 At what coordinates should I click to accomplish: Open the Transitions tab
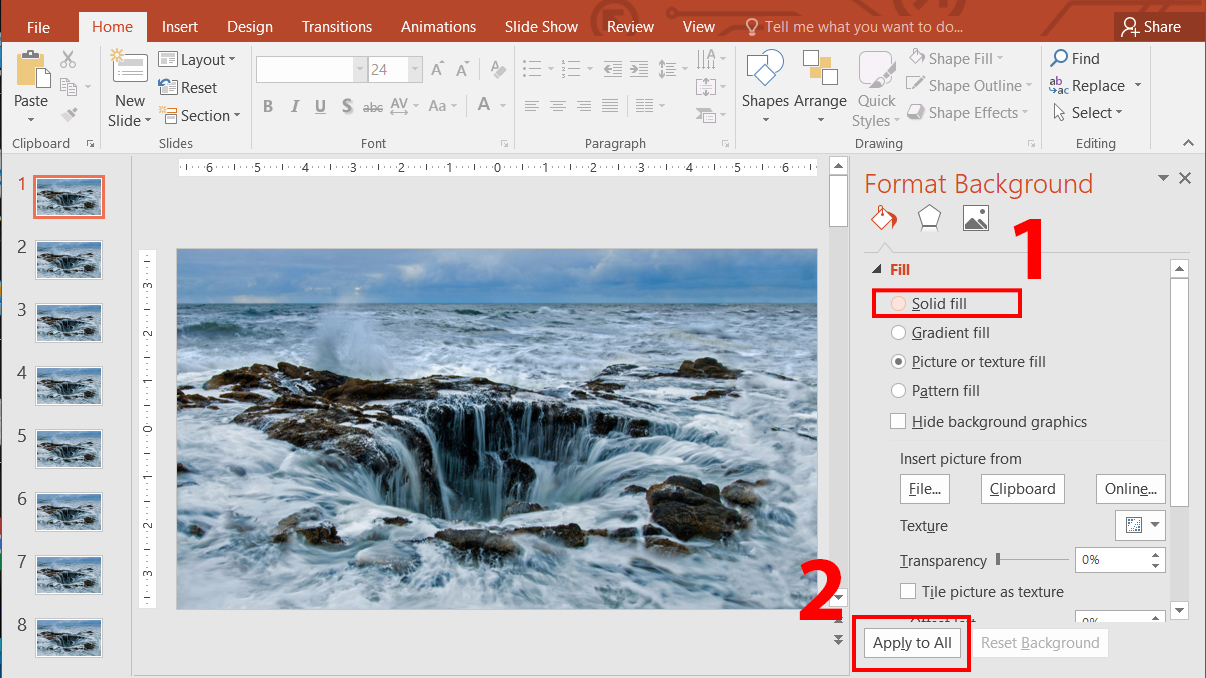[x=337, y=27]
